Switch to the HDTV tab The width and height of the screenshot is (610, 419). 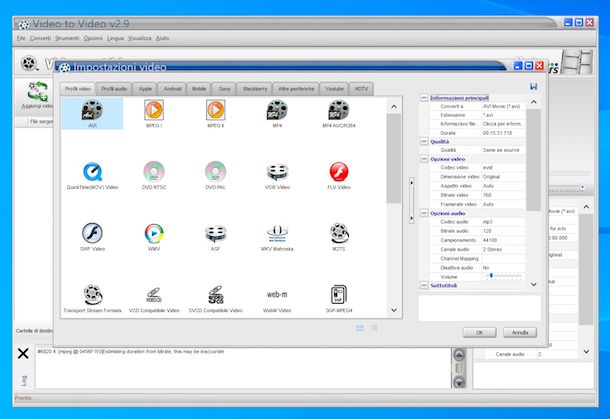361,89
